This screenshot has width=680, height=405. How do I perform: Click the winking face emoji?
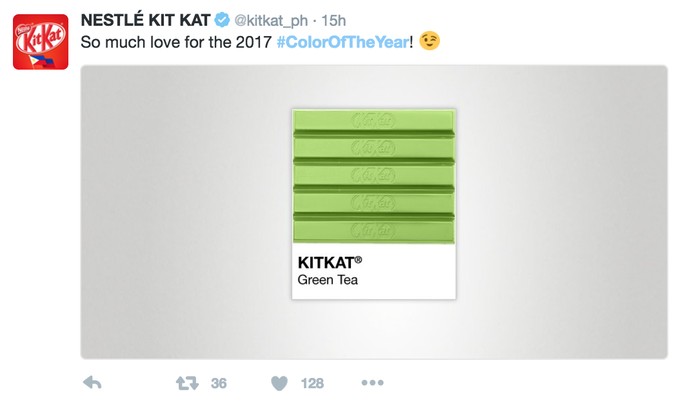pos(430,43)
